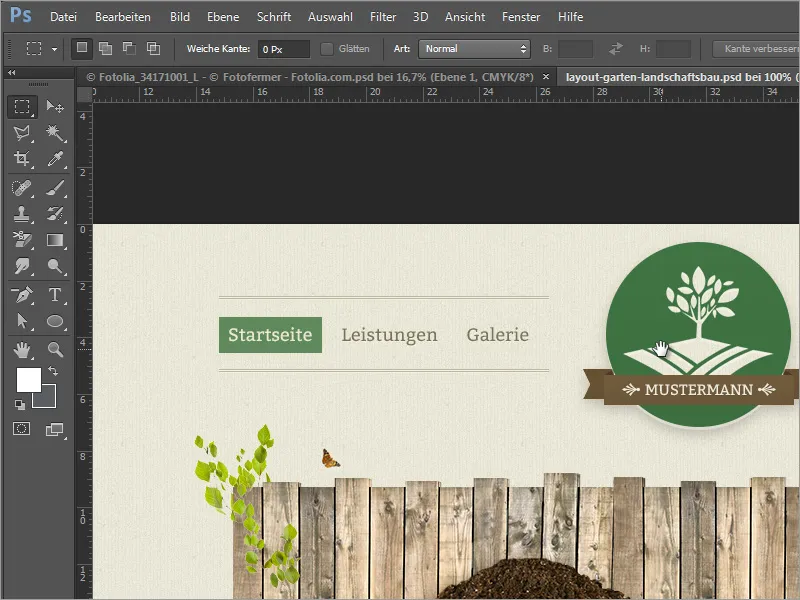
Task: Reset default foreground and background colors
Action: pos(20,405)
